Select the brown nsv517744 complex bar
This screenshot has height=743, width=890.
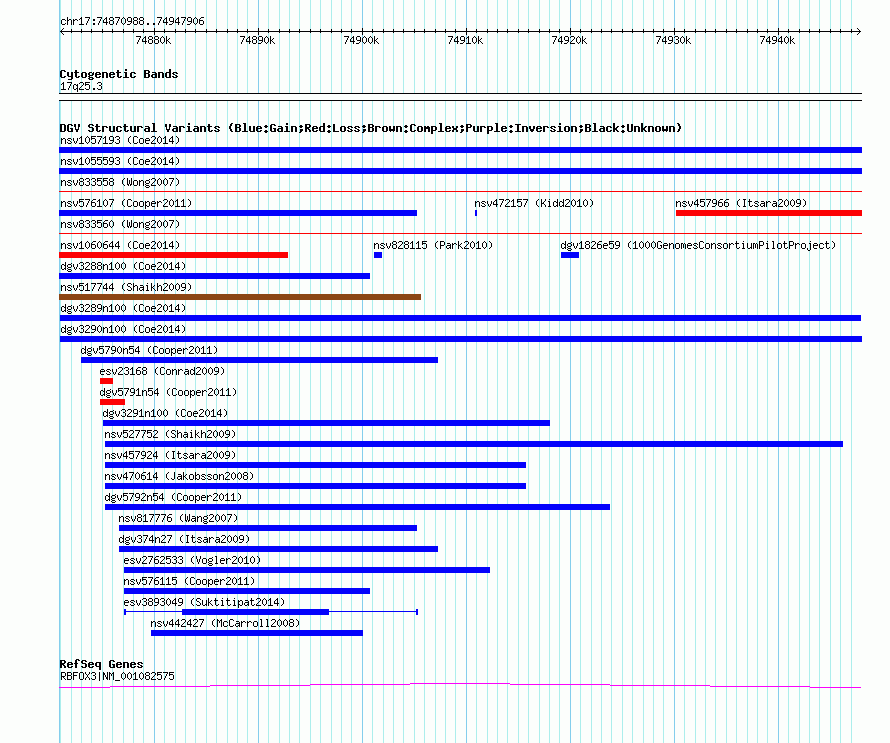click(240, 297)
